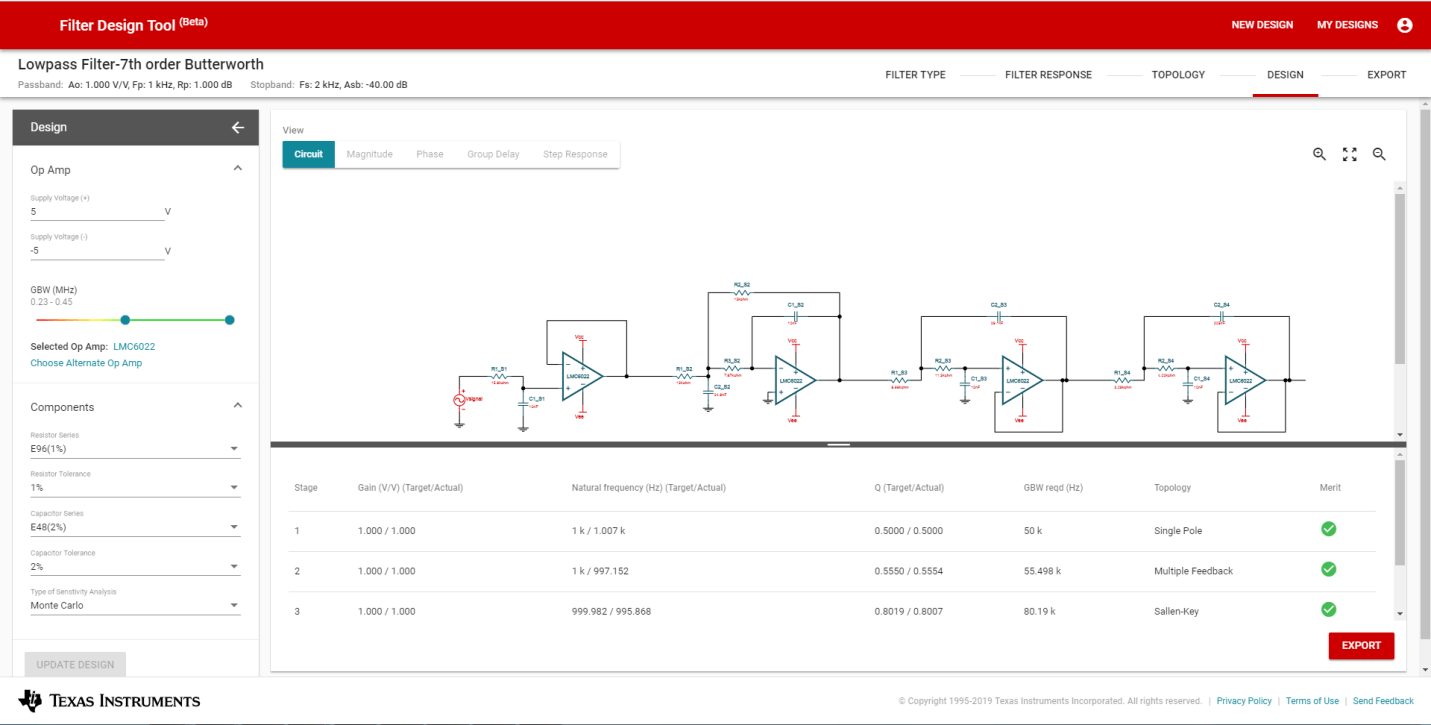Click the '55.498 k' GBW cell
1431x725 pixels.
click(x=1043, y=571)
